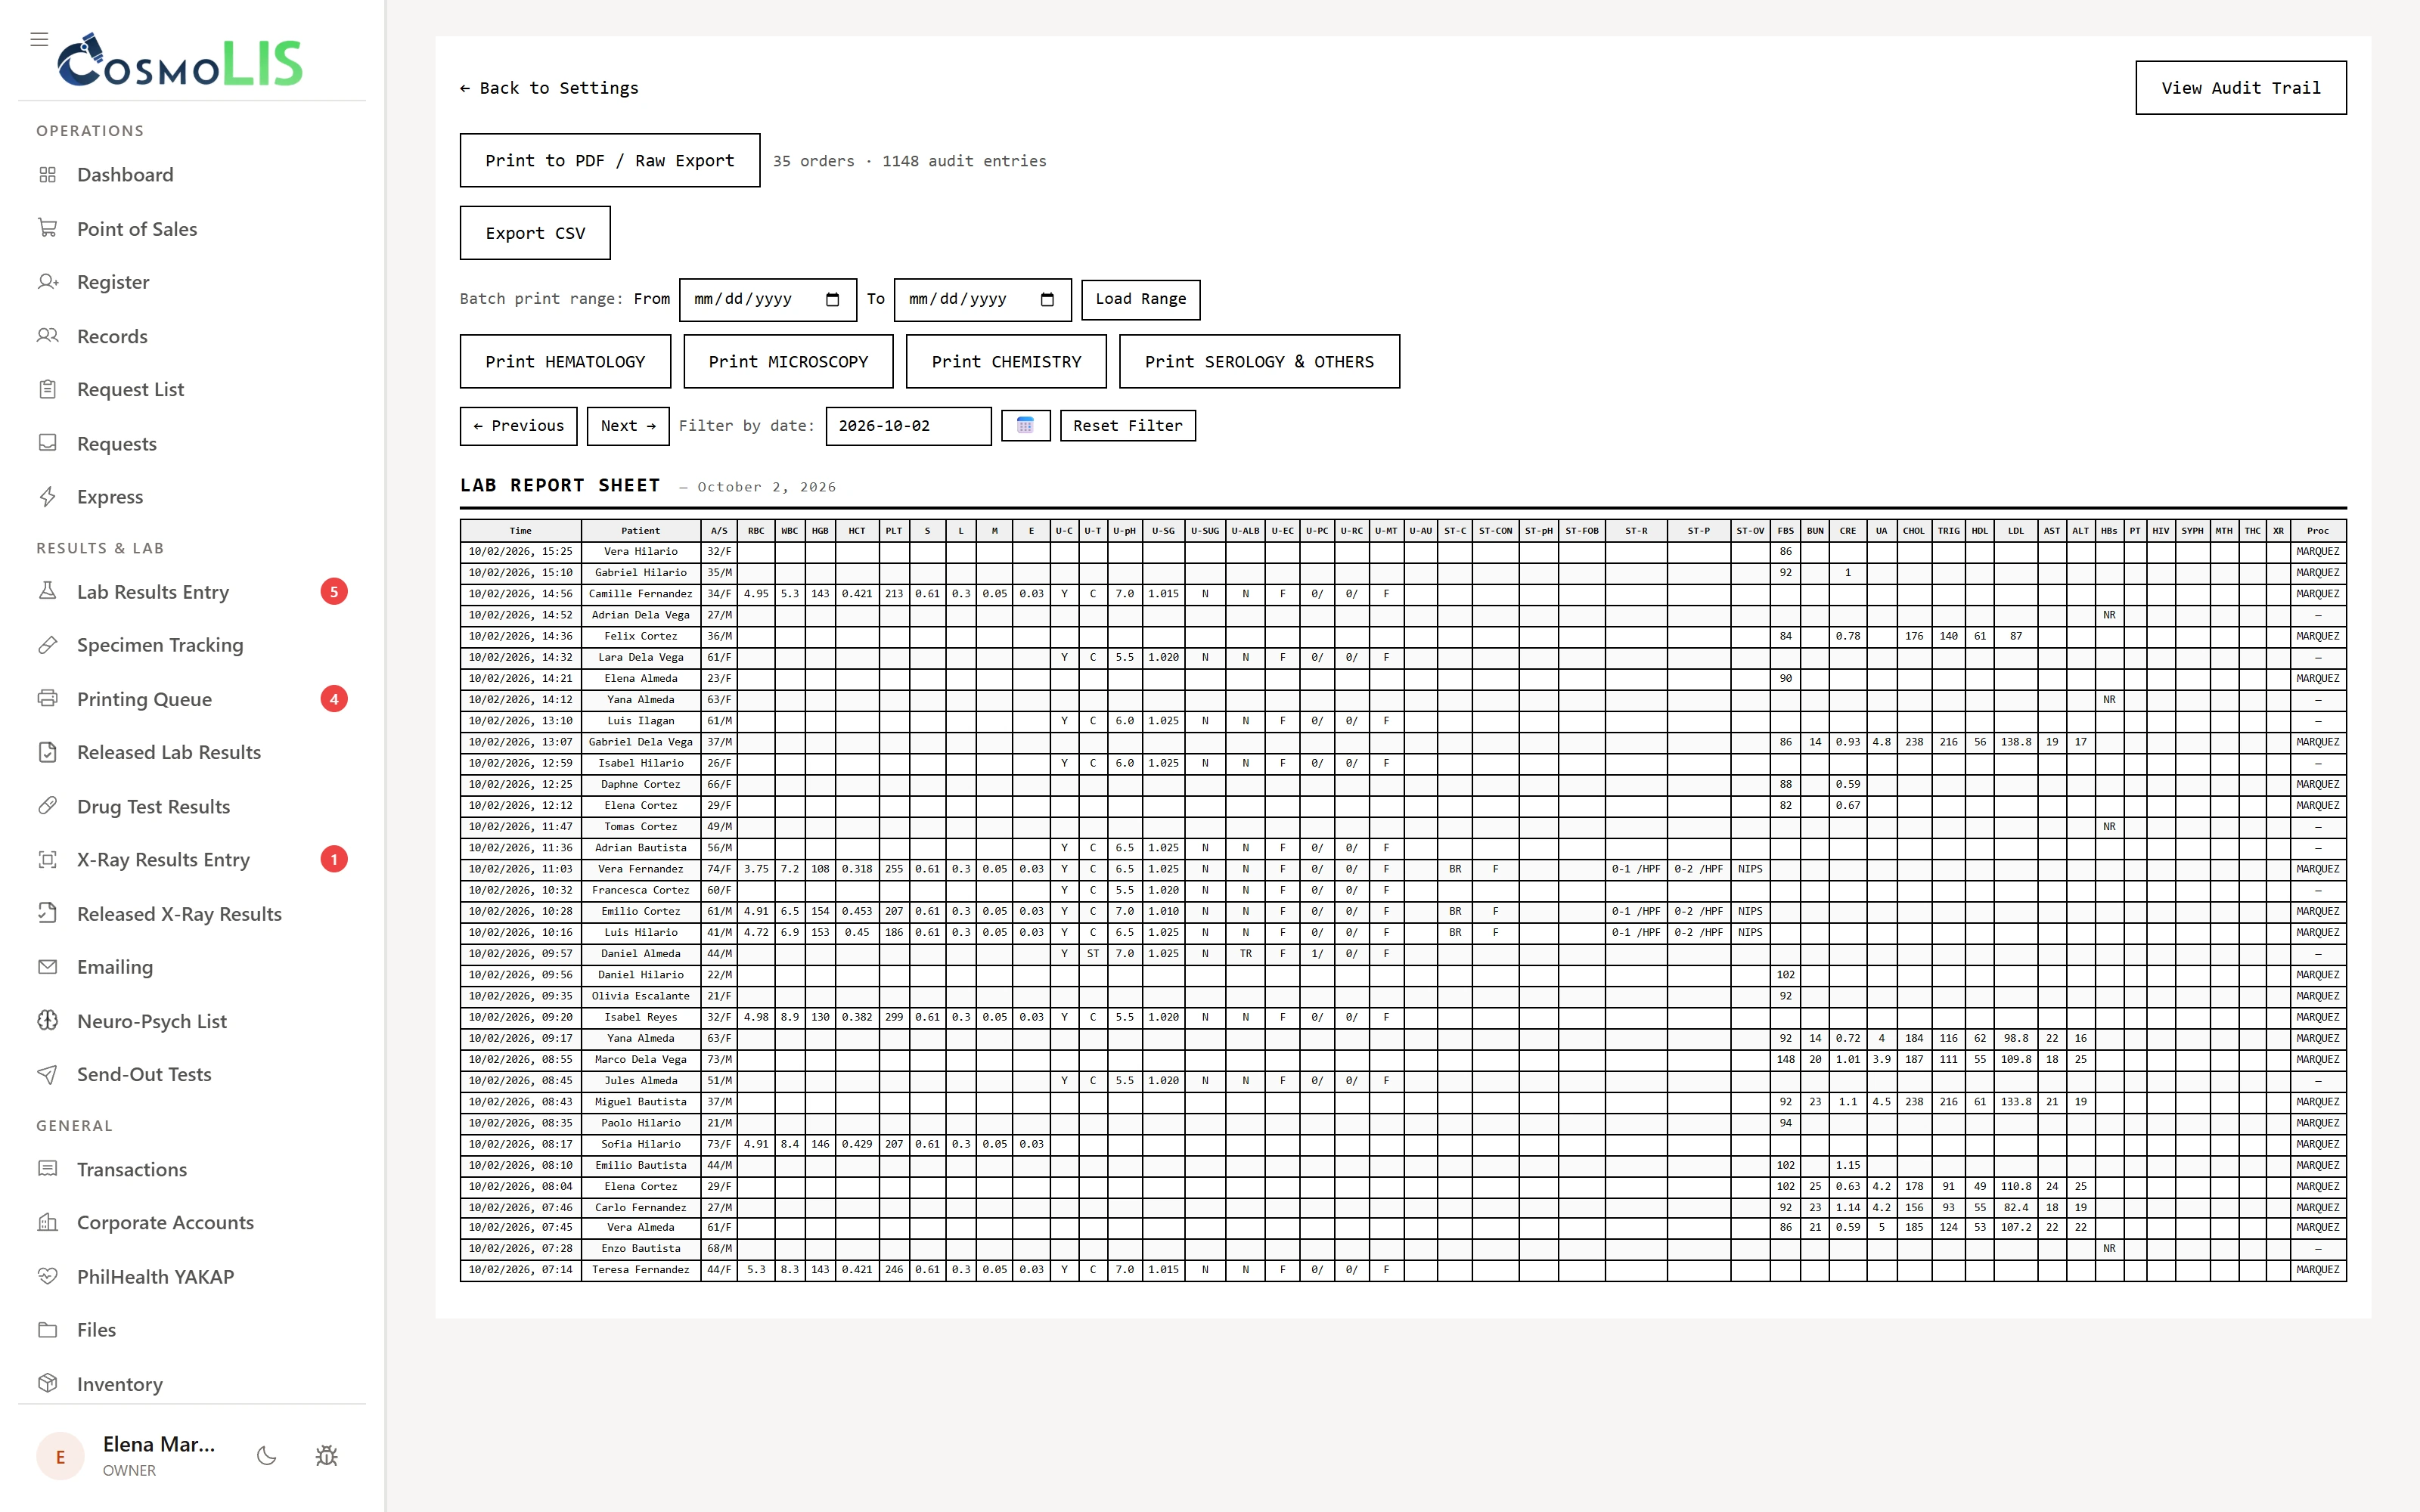Open the Express lightning icon

[x=47, y=496]
